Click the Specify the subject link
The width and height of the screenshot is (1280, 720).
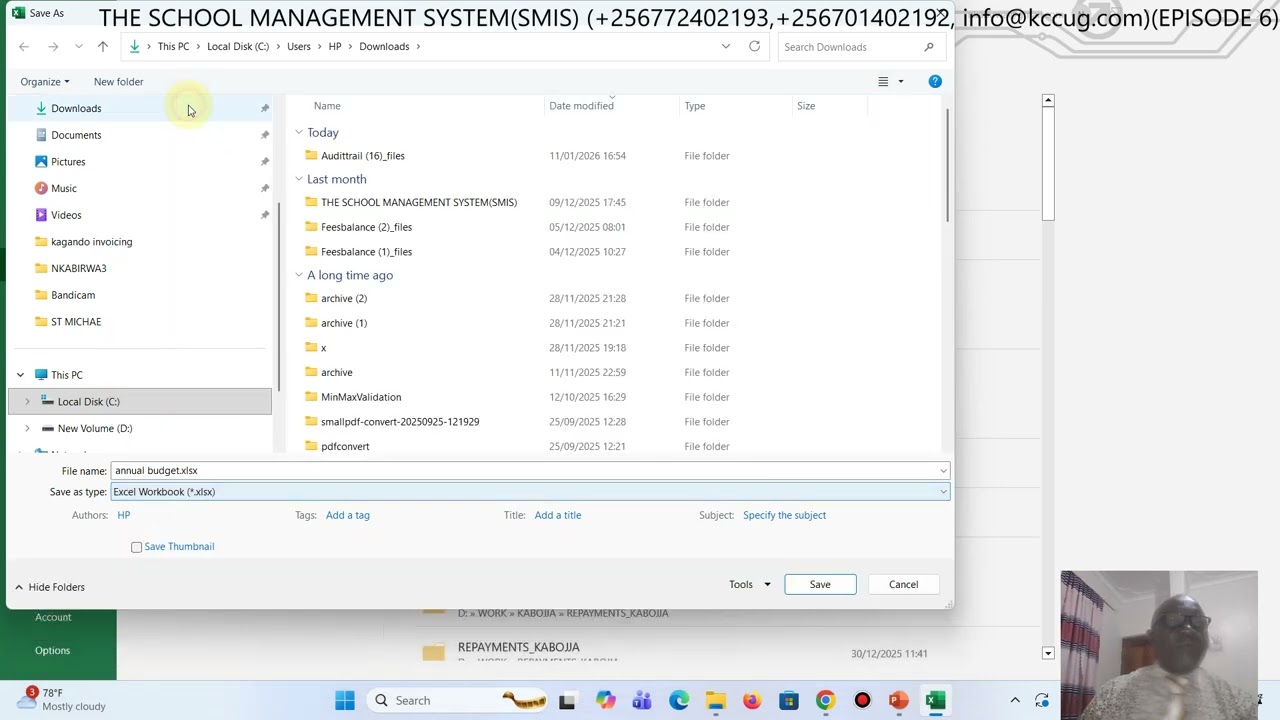click(x=784, y=515)
